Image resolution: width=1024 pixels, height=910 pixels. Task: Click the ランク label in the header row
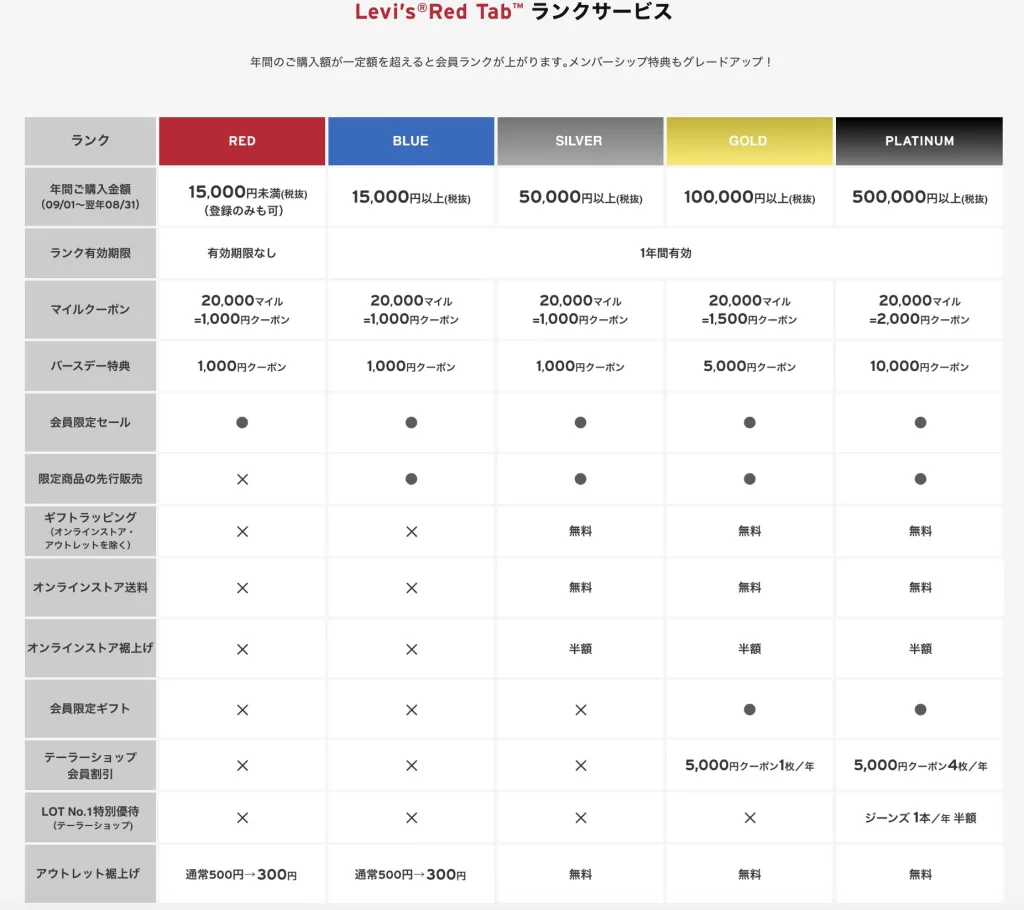pos(90,141)
